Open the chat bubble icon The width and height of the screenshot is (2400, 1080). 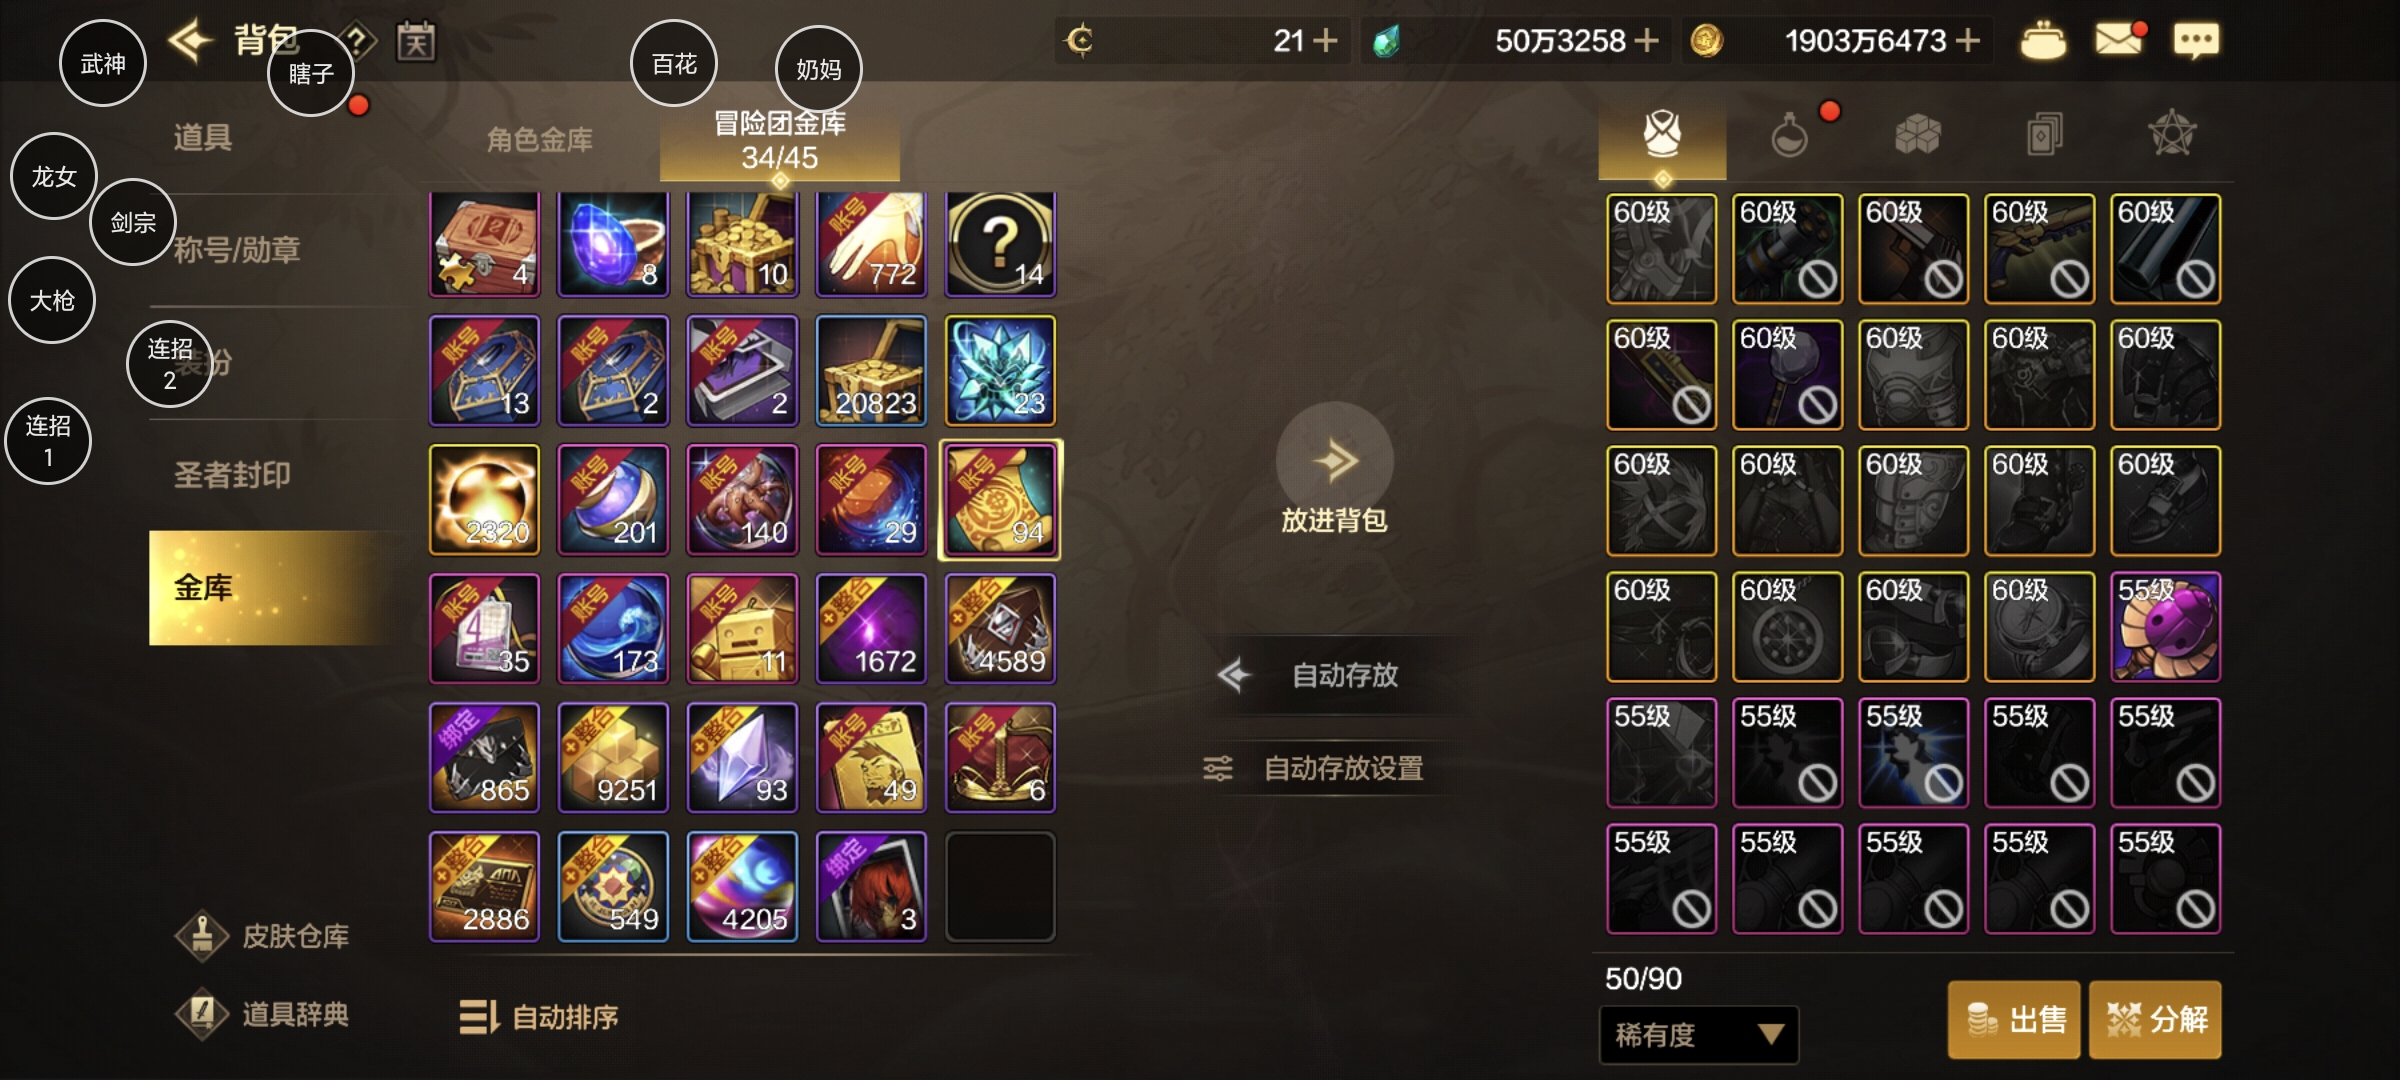click(2196, 40)
